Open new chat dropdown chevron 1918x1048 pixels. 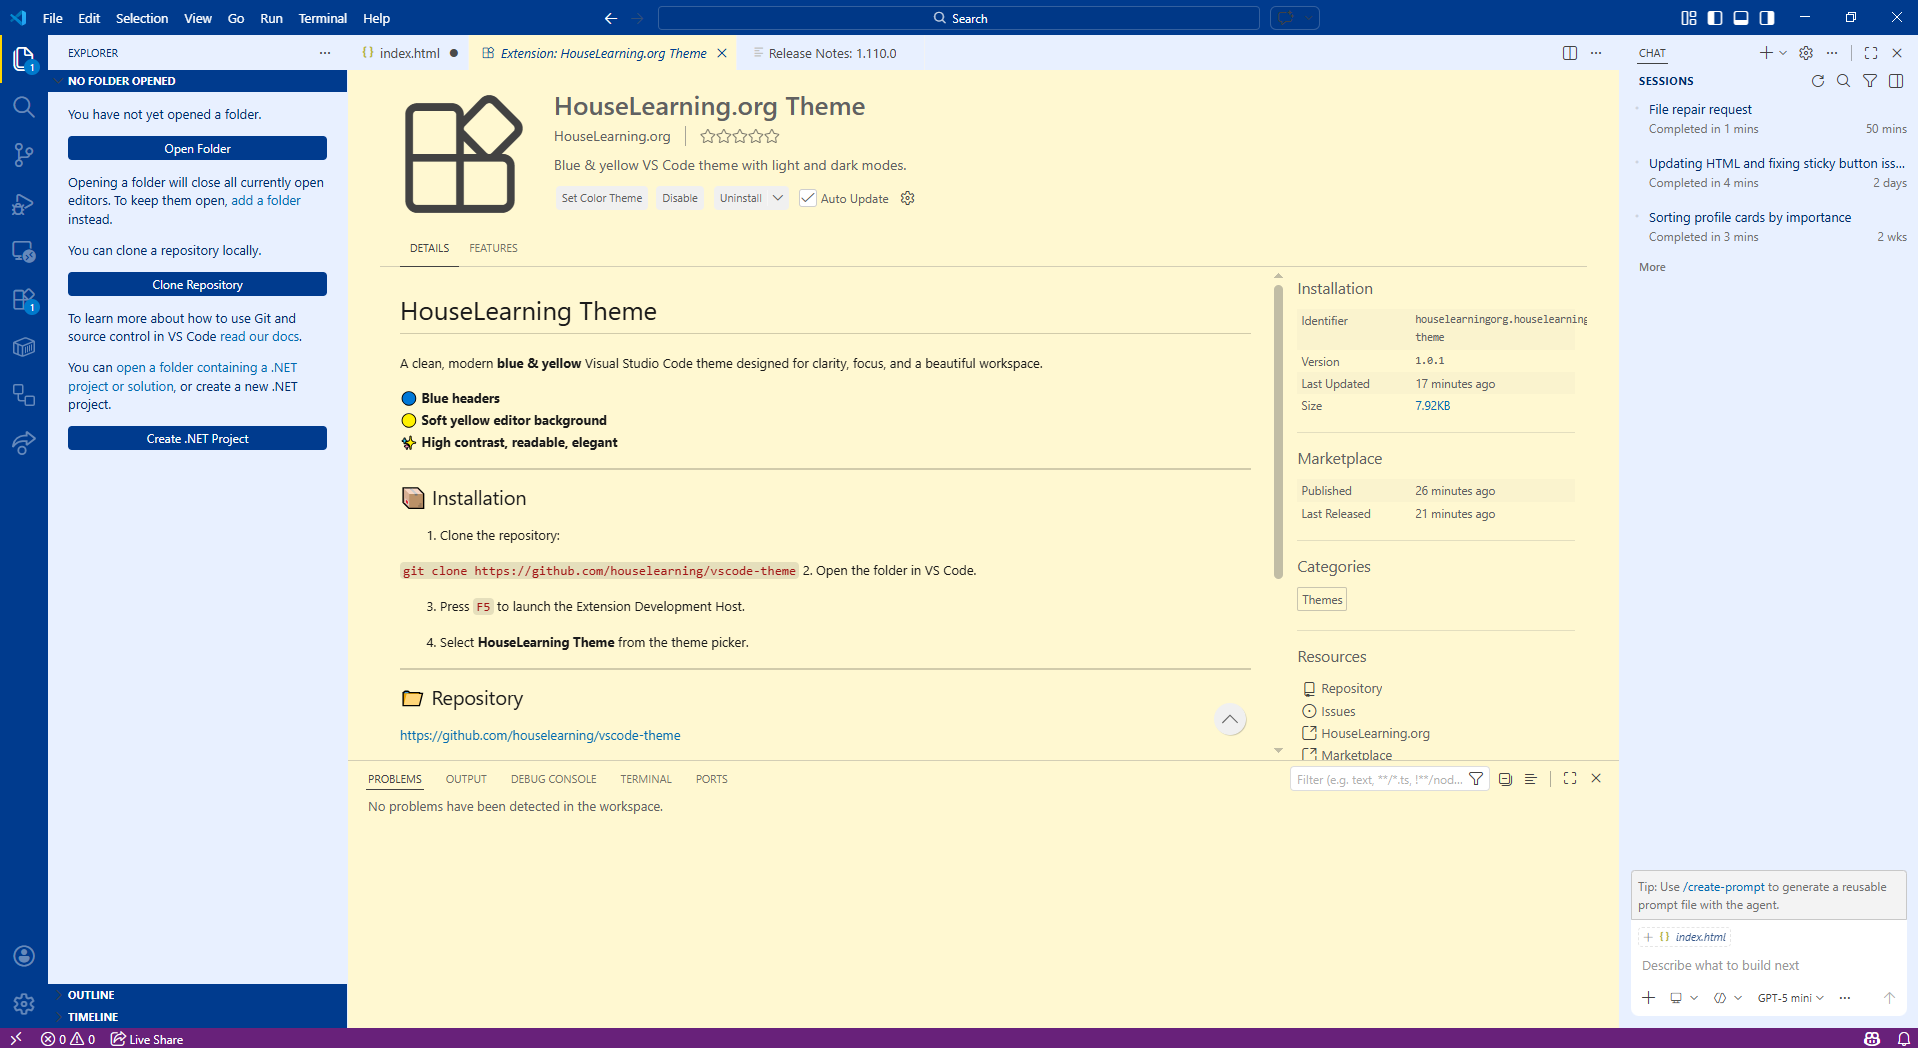1783,53
